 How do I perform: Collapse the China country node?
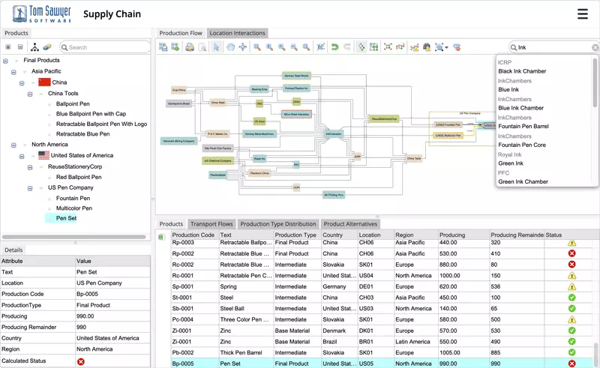pos(22,83)
